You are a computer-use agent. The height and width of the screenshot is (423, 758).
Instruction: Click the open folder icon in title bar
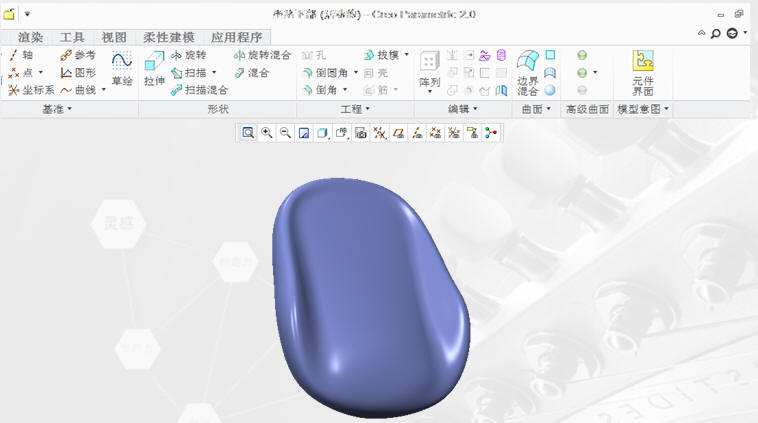pyautogui.click(x=9, y=14)
